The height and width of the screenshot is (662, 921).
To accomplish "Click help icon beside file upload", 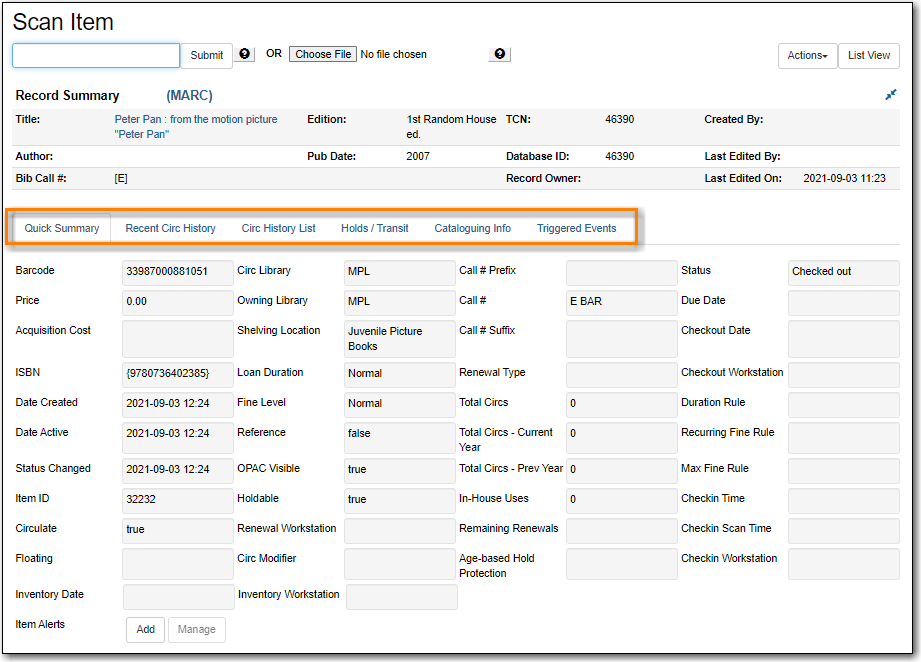I will 499,54.
